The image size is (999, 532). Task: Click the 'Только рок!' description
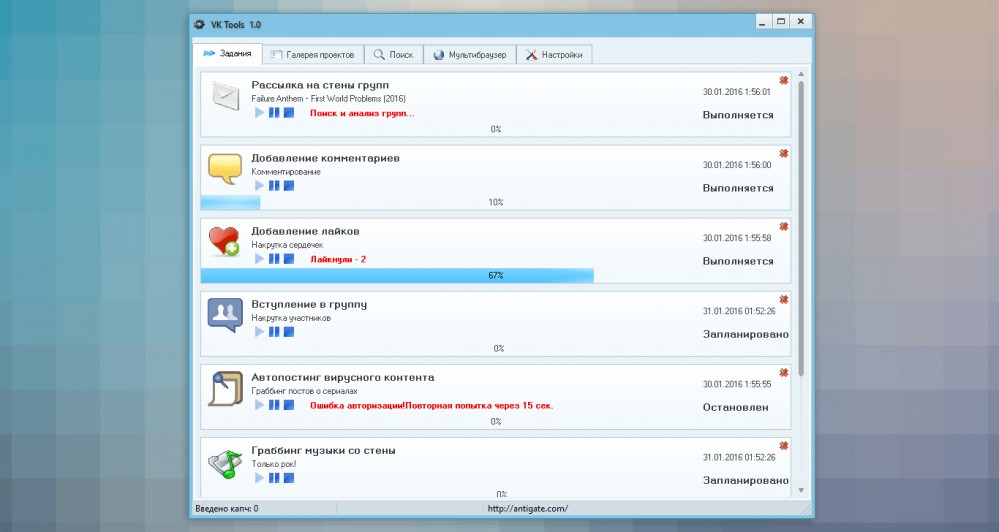[x=273, y=464]
